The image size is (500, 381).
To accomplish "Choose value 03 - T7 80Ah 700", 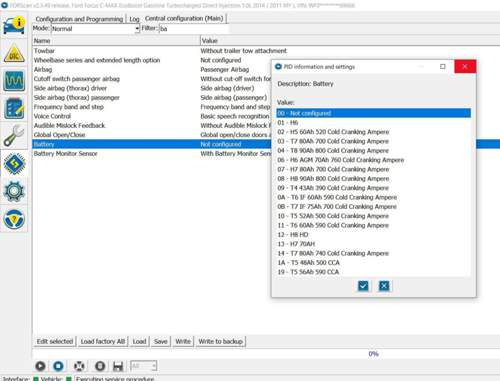I will (x=373, y=141).
